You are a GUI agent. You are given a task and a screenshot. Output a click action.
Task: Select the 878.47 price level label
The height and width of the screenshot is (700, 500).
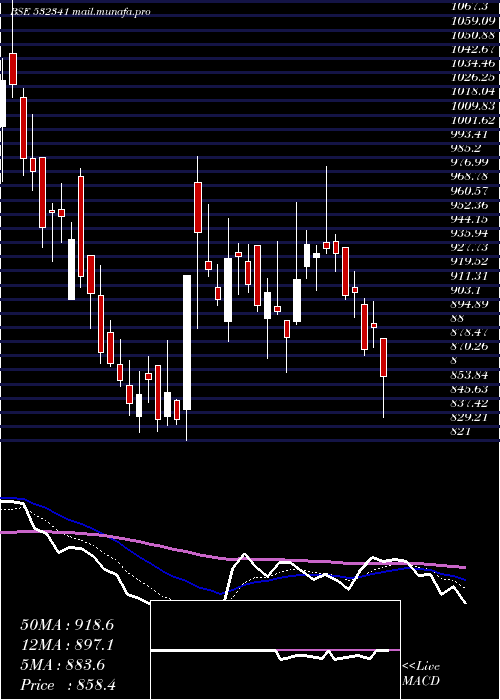[x=472, y=333]
